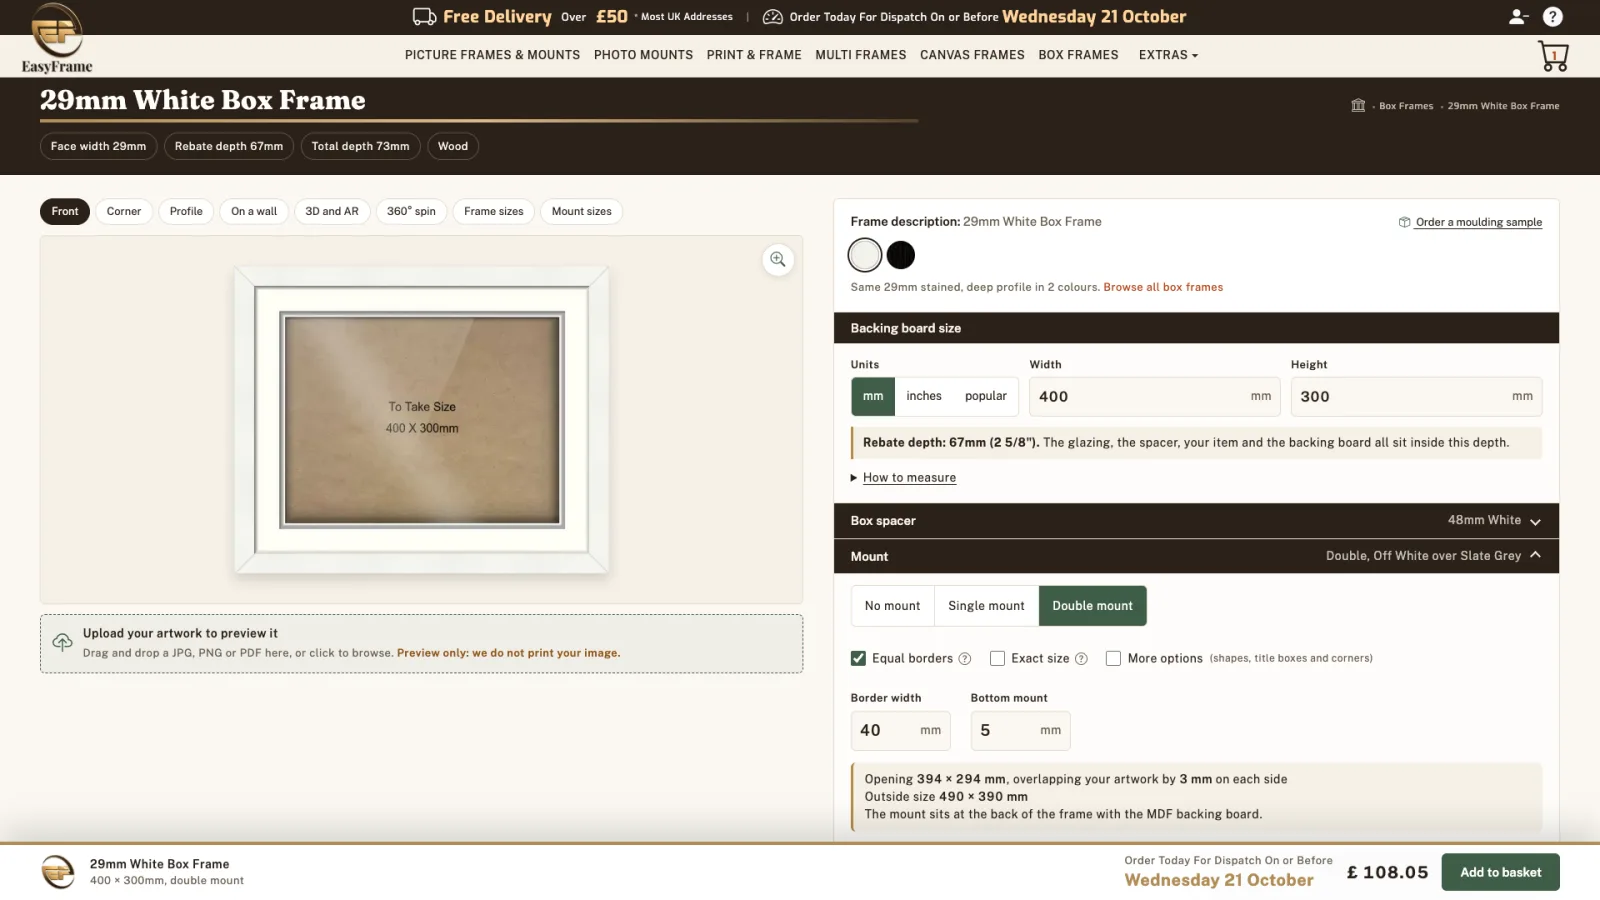The height and width of the screenshot is (900, 1600).
Task: Switch units to popular sizes
Action: click(x=986, y=396)
